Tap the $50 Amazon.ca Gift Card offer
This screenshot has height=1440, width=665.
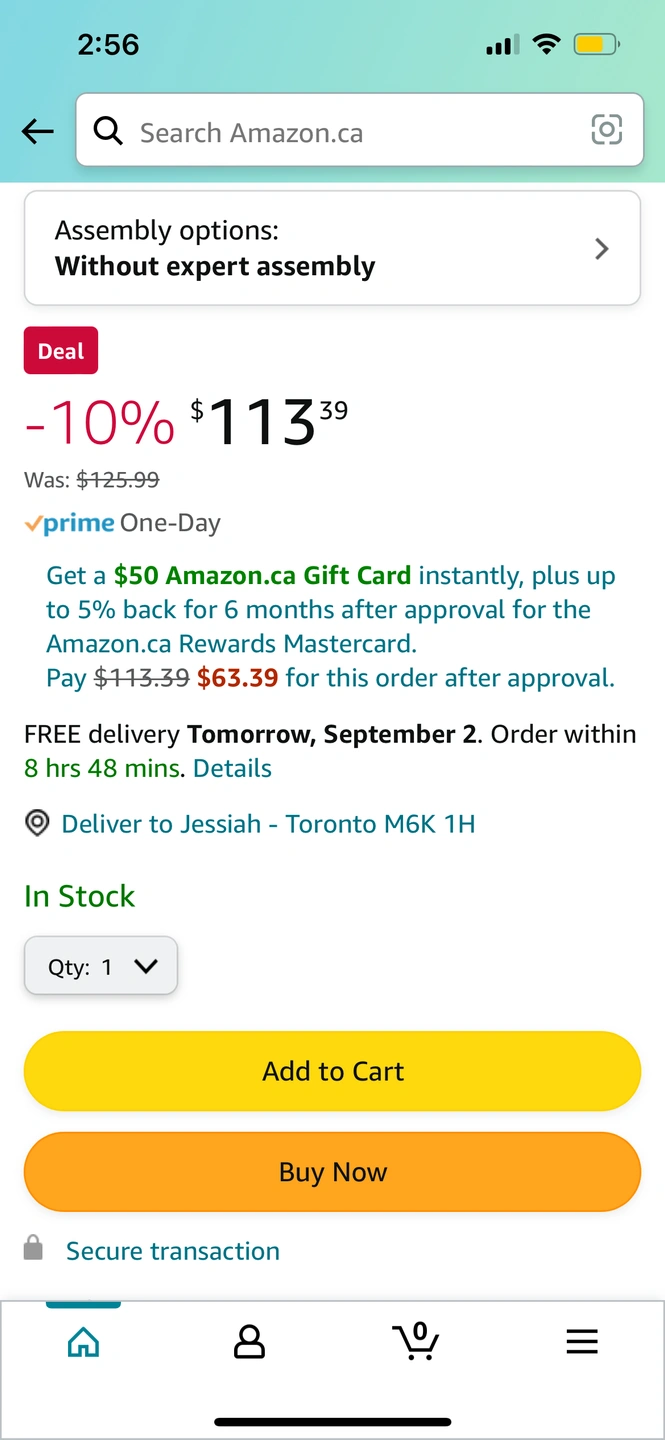pos(262,576)
